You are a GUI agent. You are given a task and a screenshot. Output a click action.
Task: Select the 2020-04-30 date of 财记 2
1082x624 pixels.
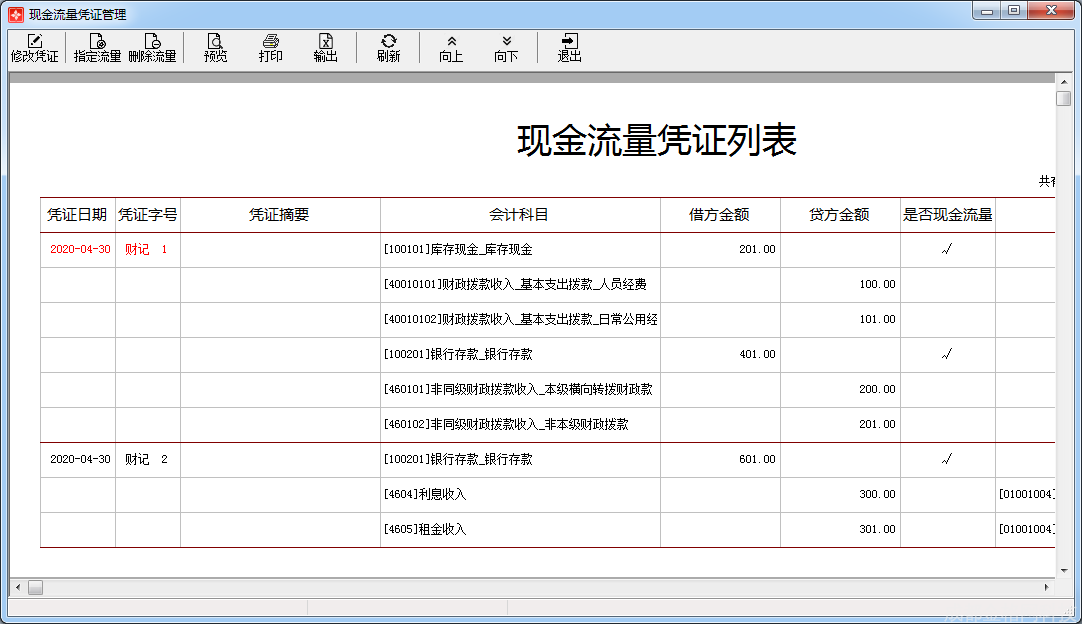[80, 460]
